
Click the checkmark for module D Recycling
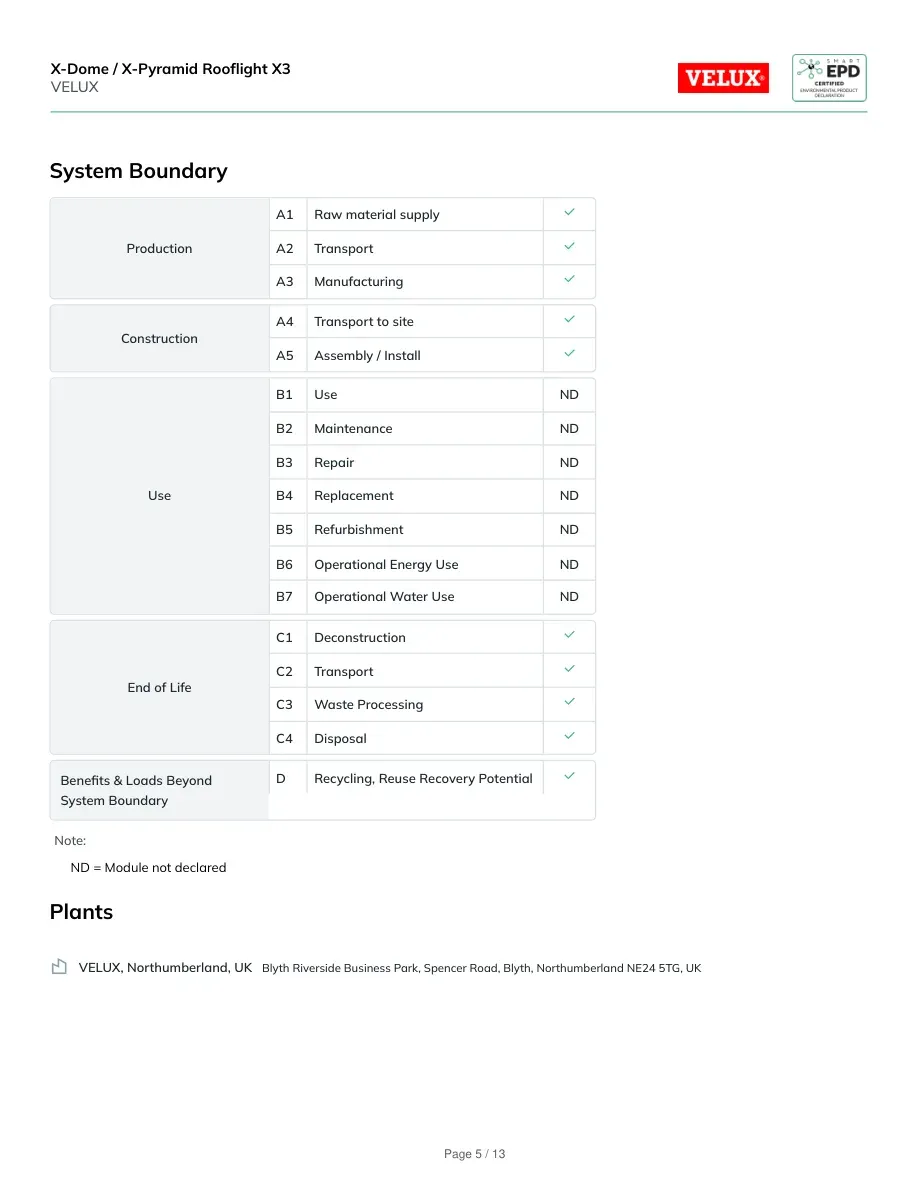click(569, 776)
